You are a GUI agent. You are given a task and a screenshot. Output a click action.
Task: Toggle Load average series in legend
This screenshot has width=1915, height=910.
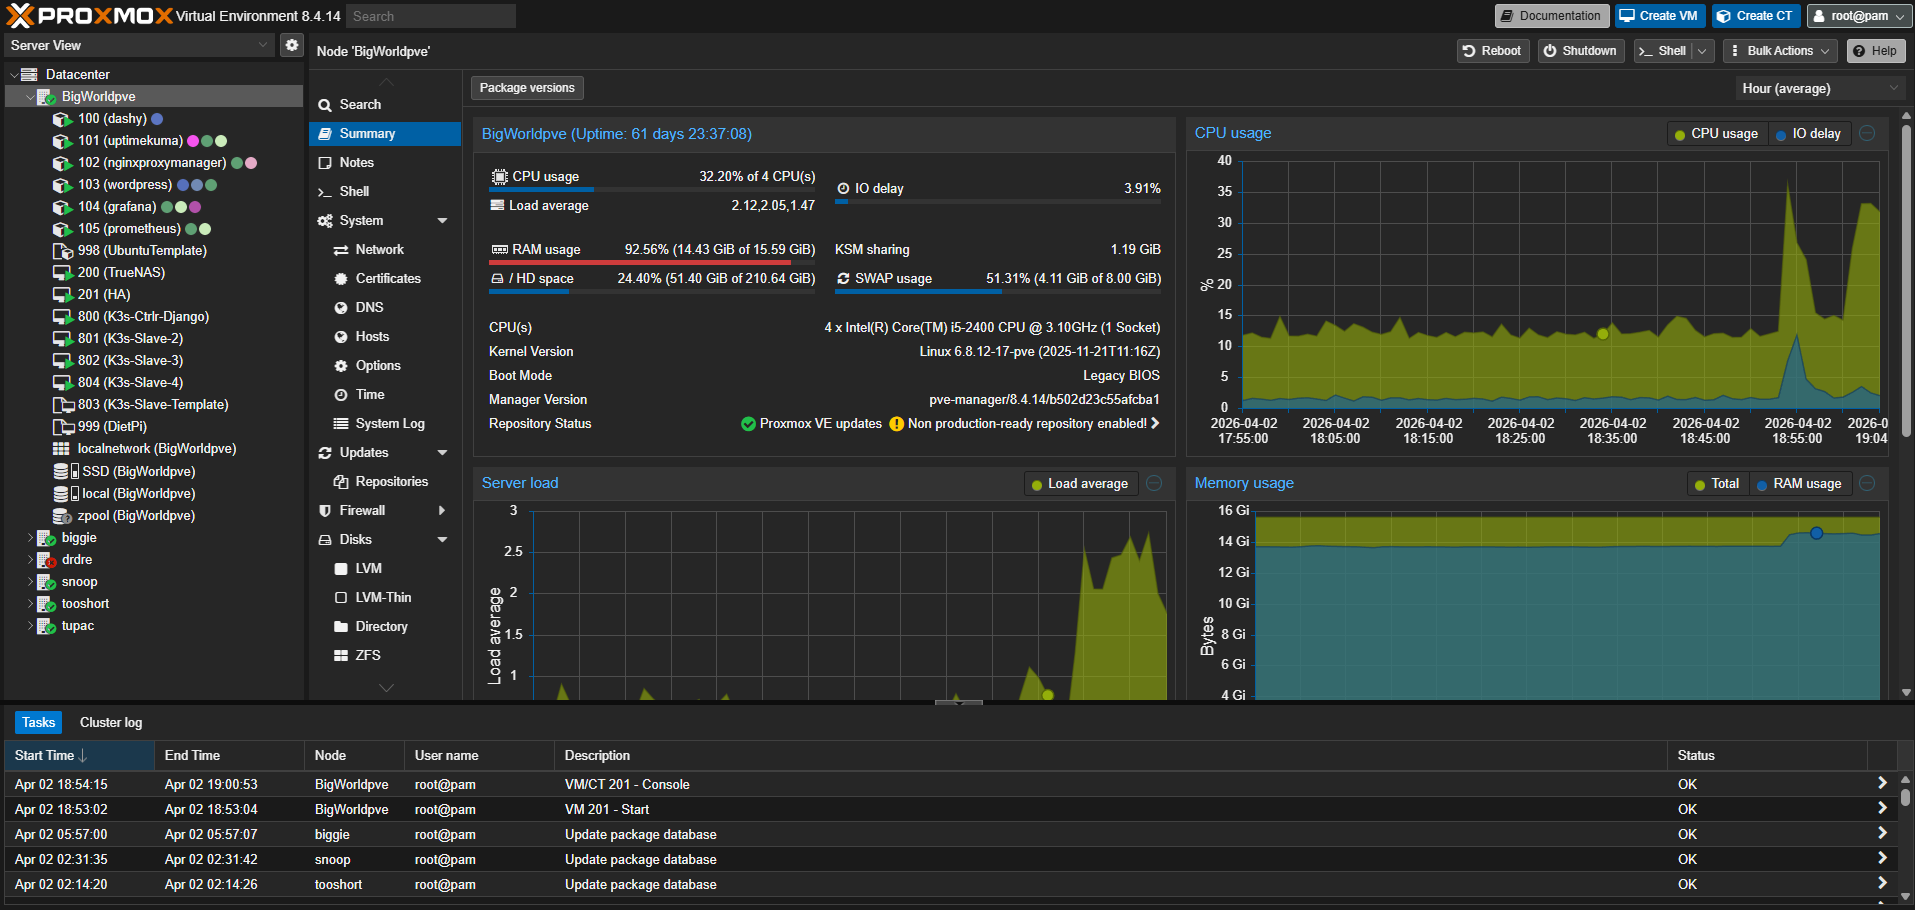(x=1080, y=484)
